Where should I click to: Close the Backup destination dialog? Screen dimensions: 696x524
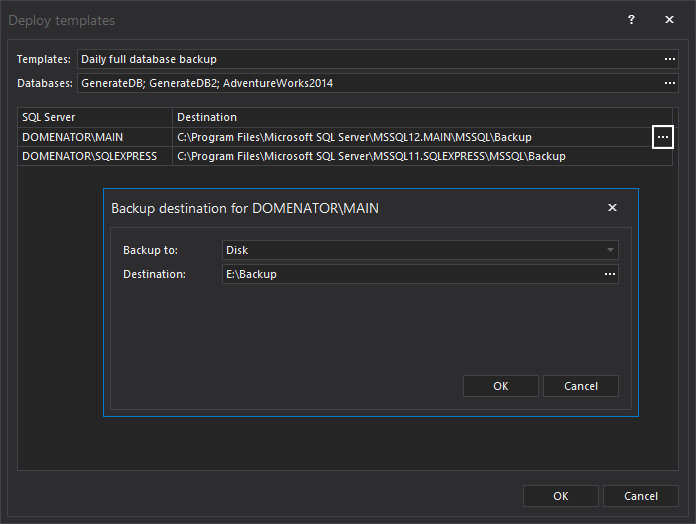[x=612, y=208]
